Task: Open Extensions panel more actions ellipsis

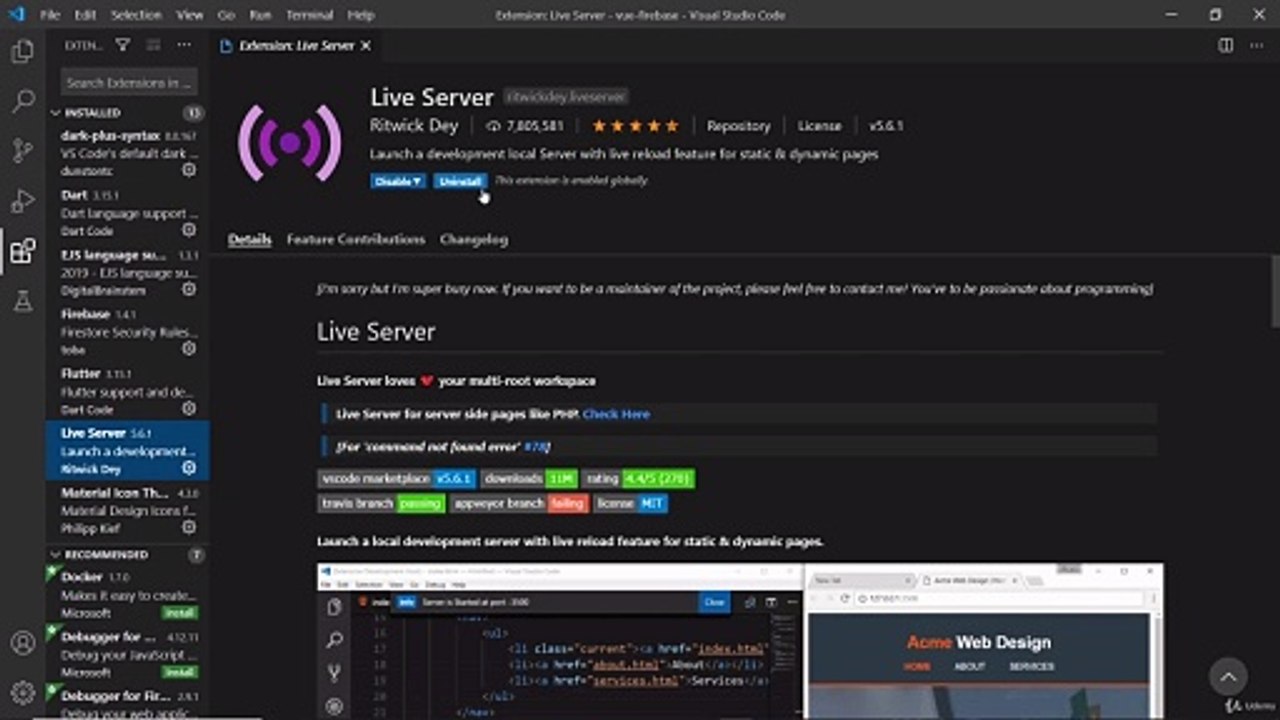Action: point(184,45)
